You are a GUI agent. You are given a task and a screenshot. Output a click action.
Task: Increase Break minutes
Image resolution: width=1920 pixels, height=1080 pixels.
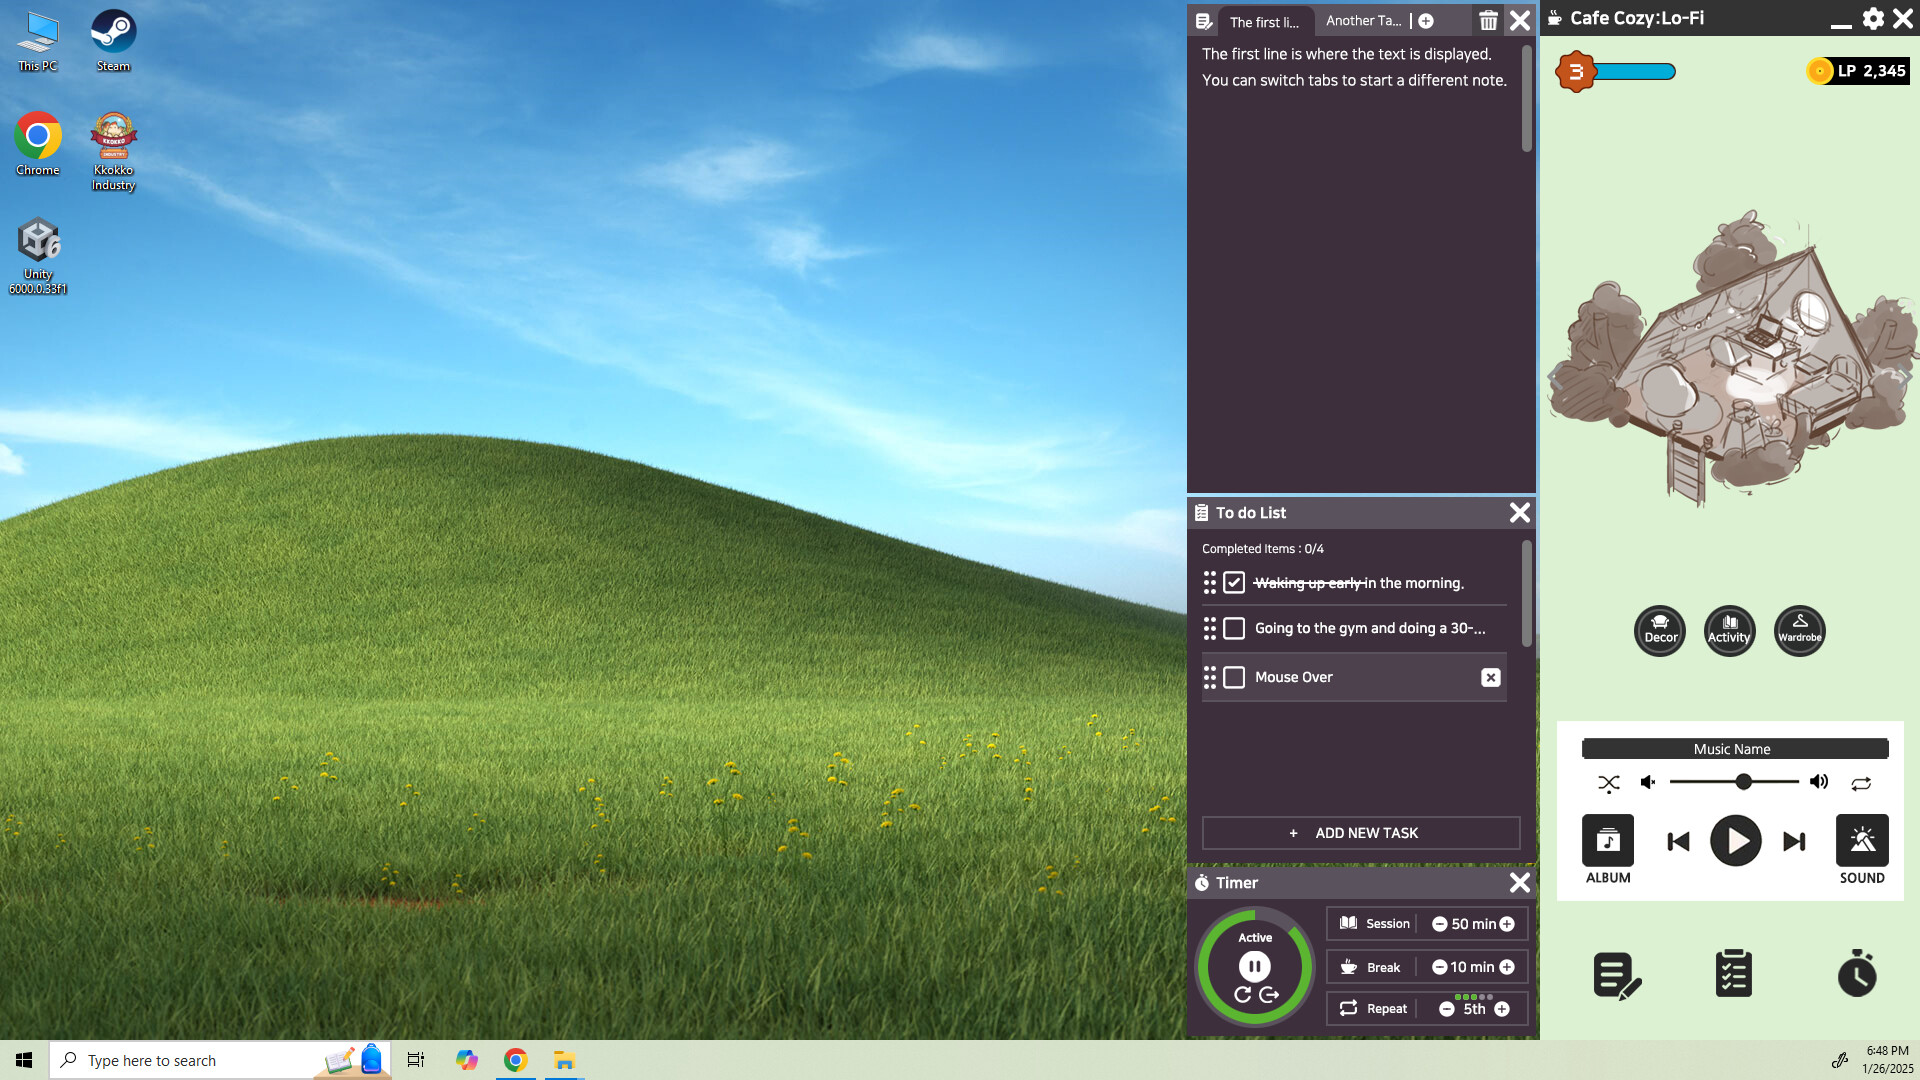(1507, 967)
